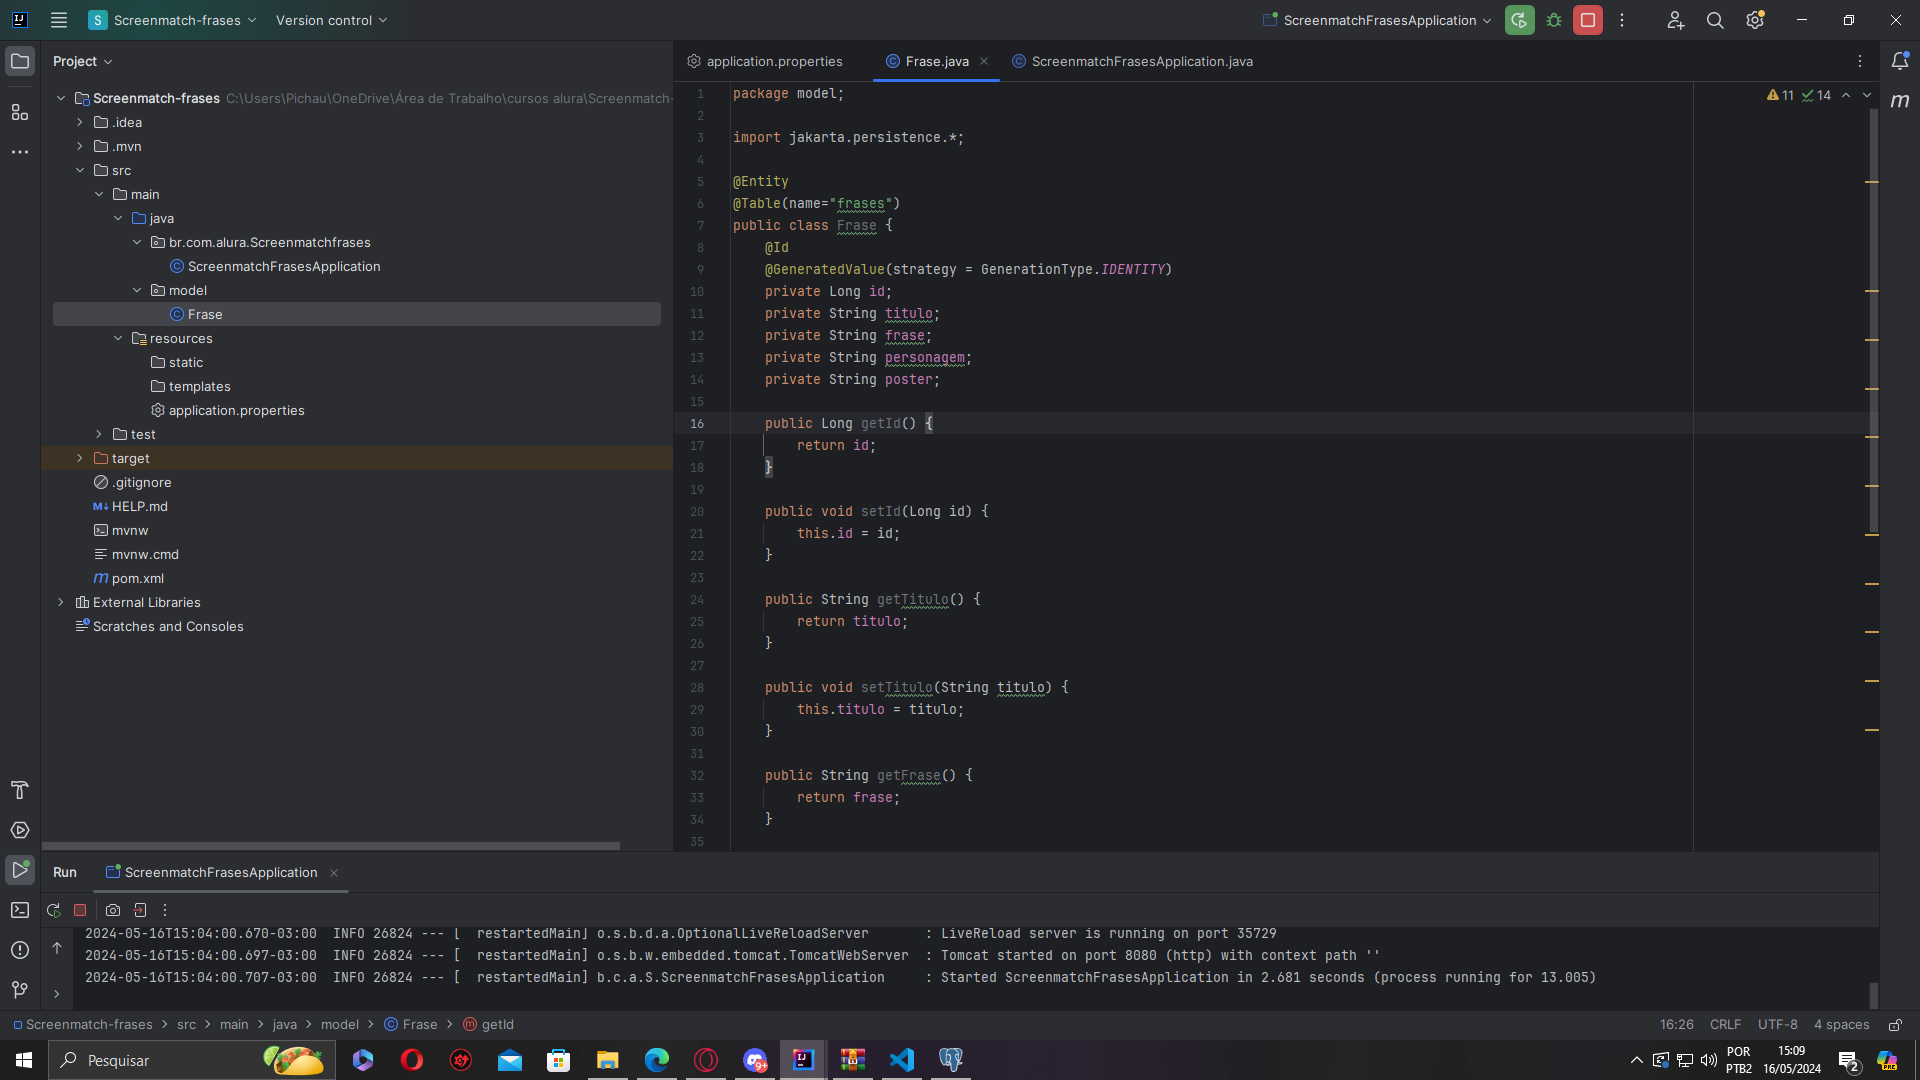Open Screenmatch-frases project dropdown

coord(174,20)
